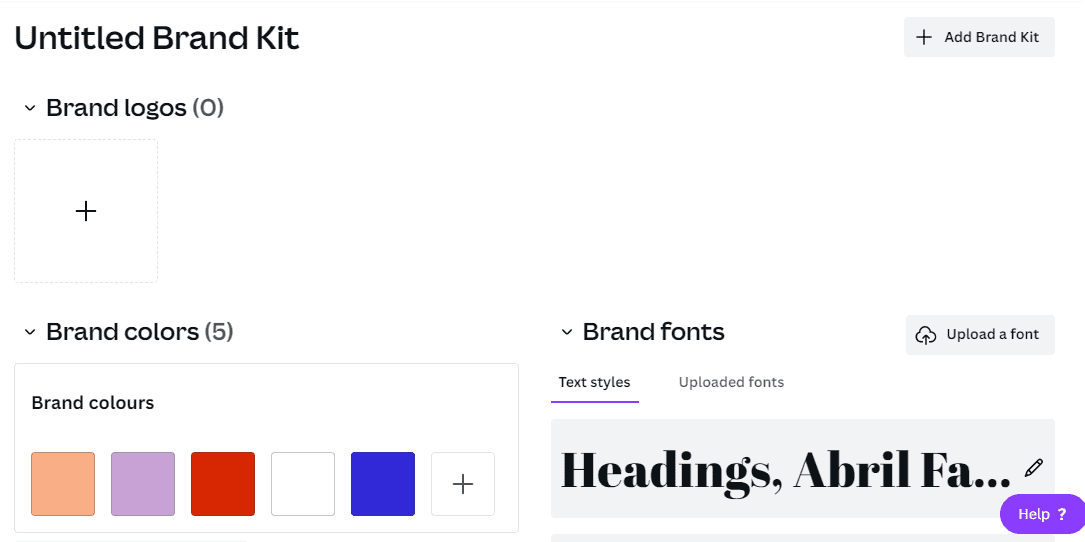Select the red colour swatch
Viewport: 1085px width, 542px height.
click(x=223, y=484)
